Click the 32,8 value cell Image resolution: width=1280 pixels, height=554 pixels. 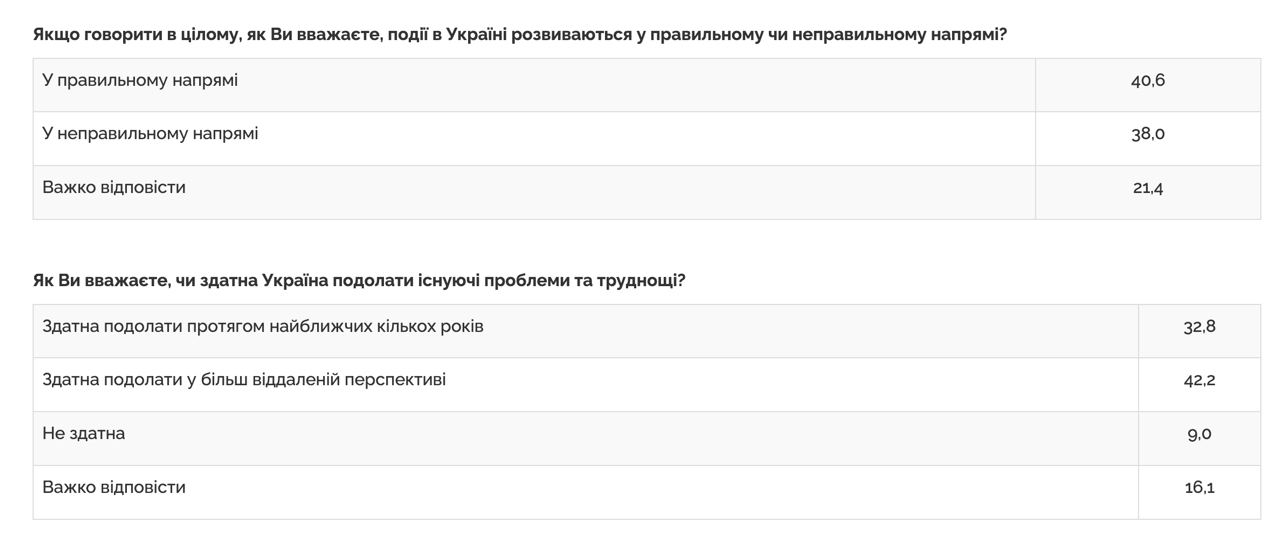tap(1199, 328)
